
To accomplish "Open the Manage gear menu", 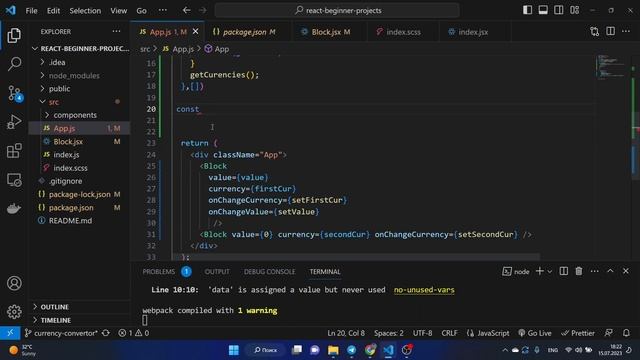I will click(x=14, y=311).
